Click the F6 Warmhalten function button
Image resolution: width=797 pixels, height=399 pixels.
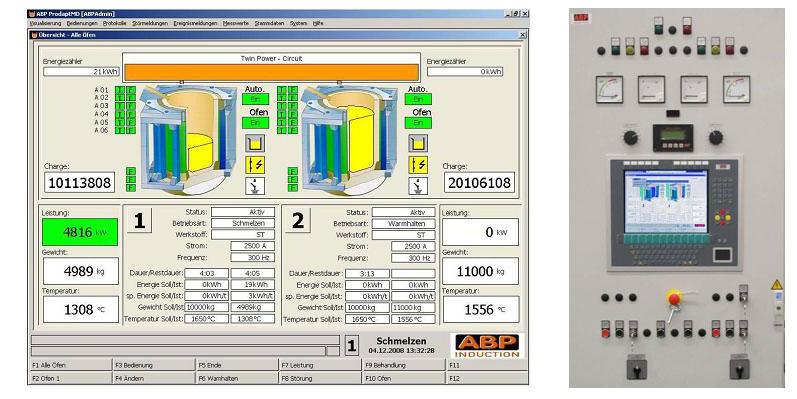238,378
